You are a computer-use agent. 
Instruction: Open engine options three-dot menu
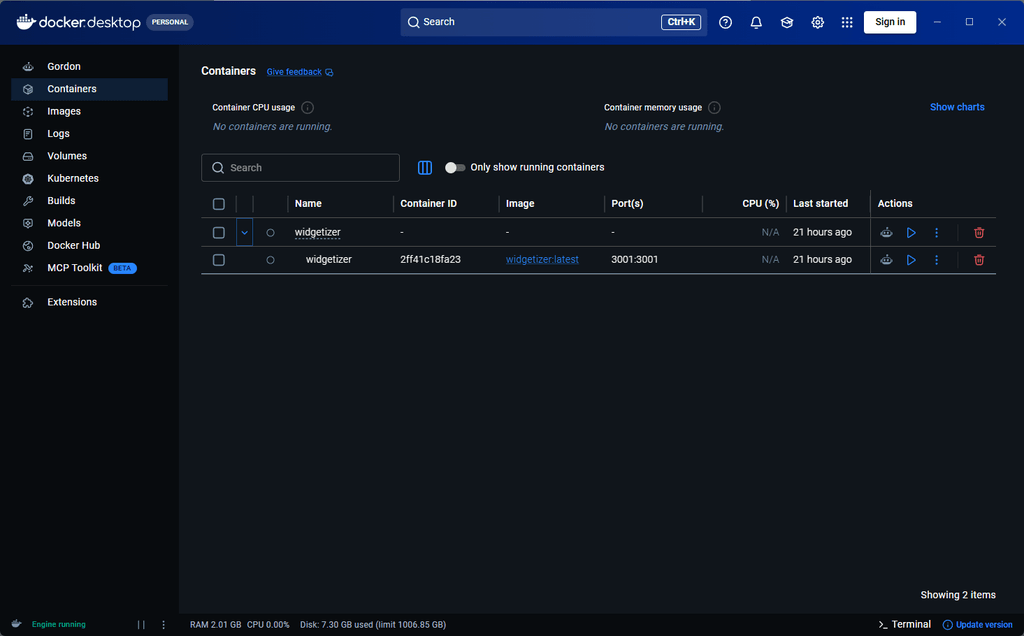coord(163,625)
